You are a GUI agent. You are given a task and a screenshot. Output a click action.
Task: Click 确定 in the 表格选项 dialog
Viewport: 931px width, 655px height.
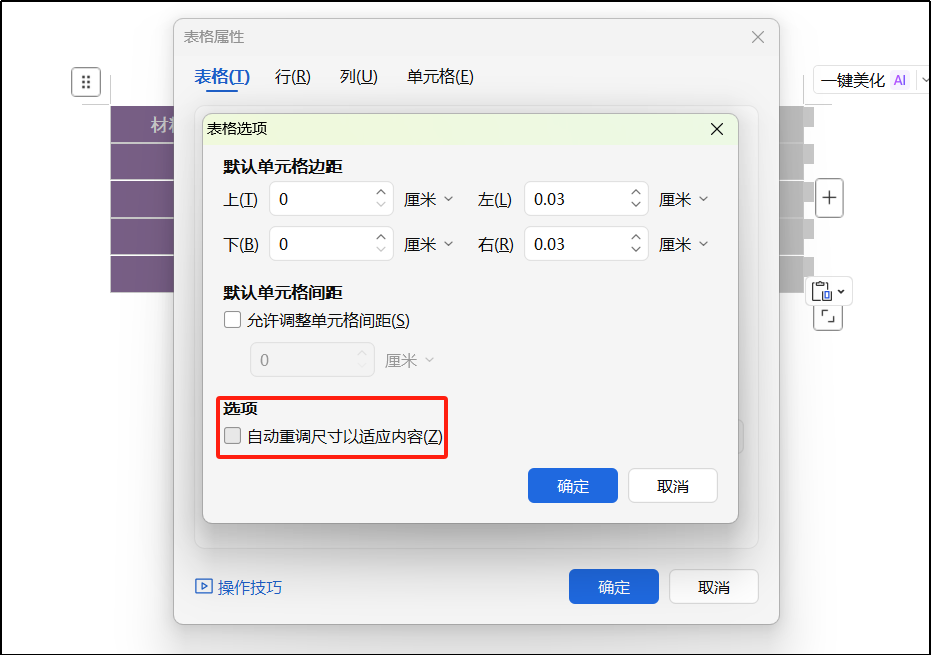point(572,485)
